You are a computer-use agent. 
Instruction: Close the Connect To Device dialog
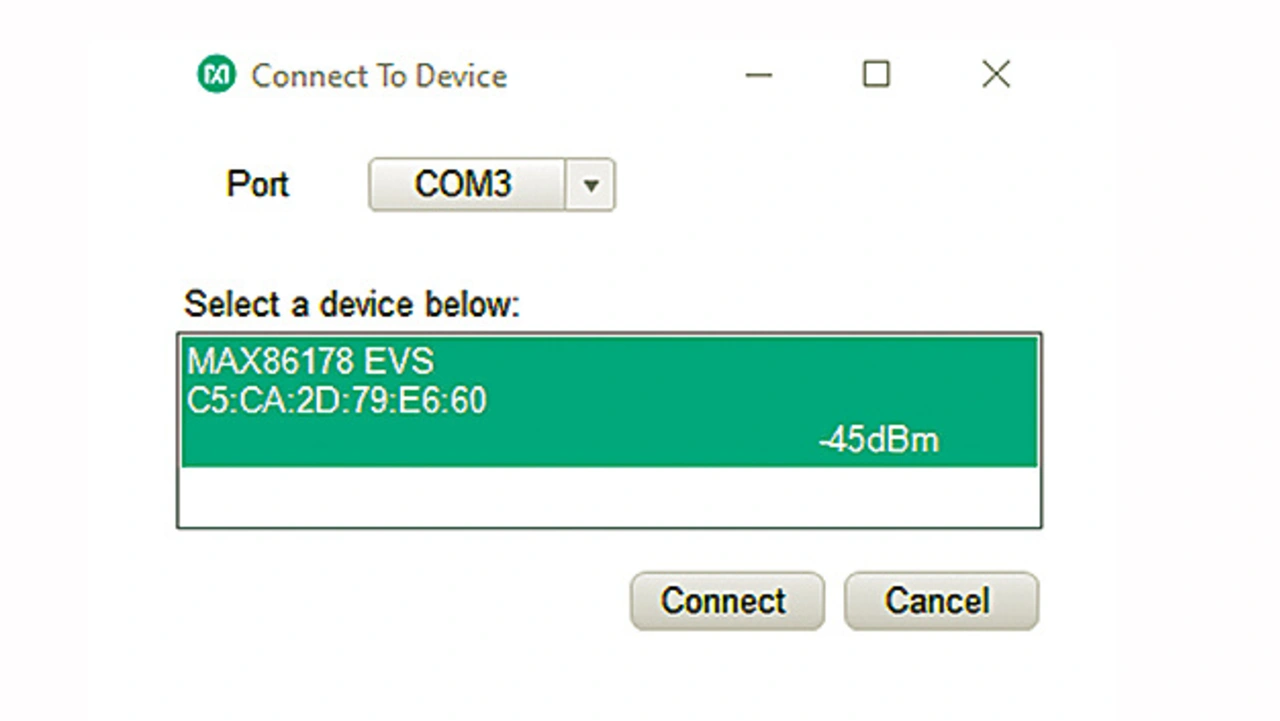[x=996, y=74]
